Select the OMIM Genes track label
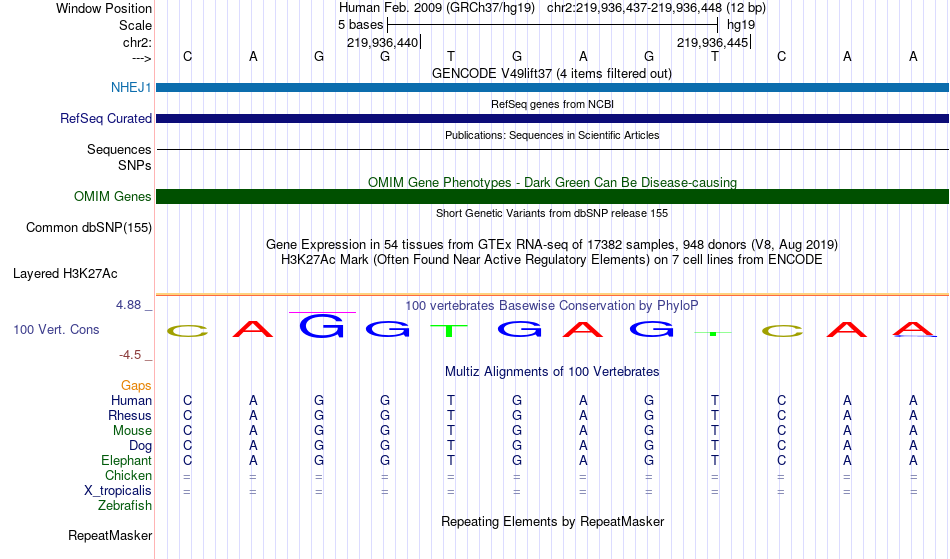 coord(113,196)
